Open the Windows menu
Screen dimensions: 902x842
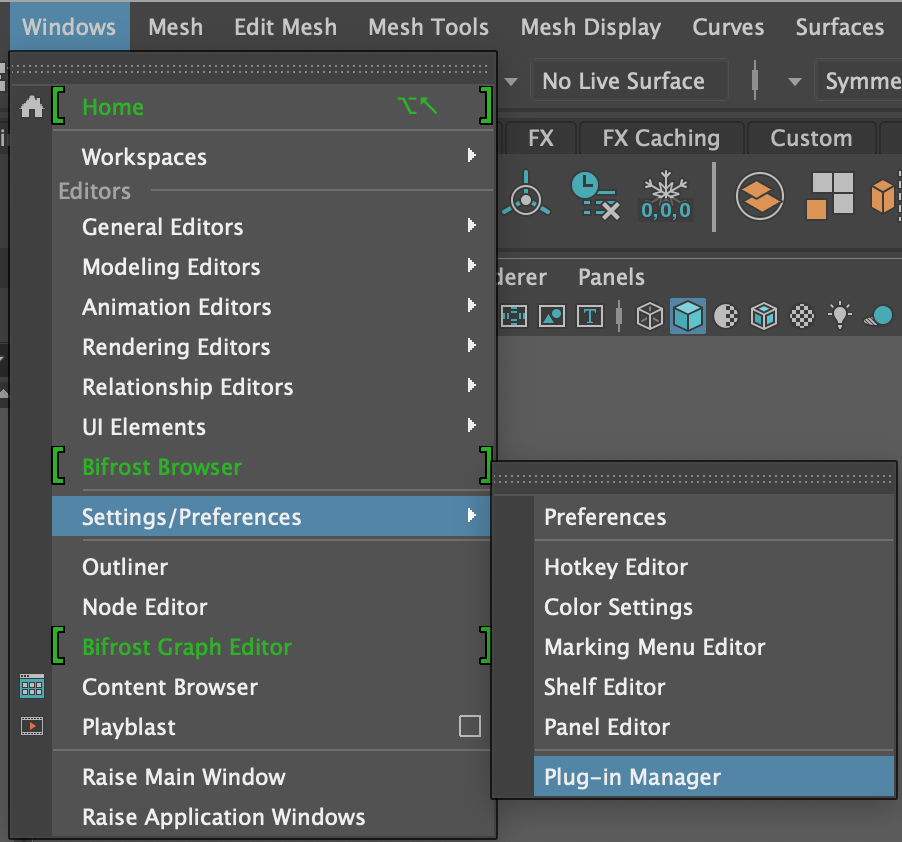click(70, 26)
